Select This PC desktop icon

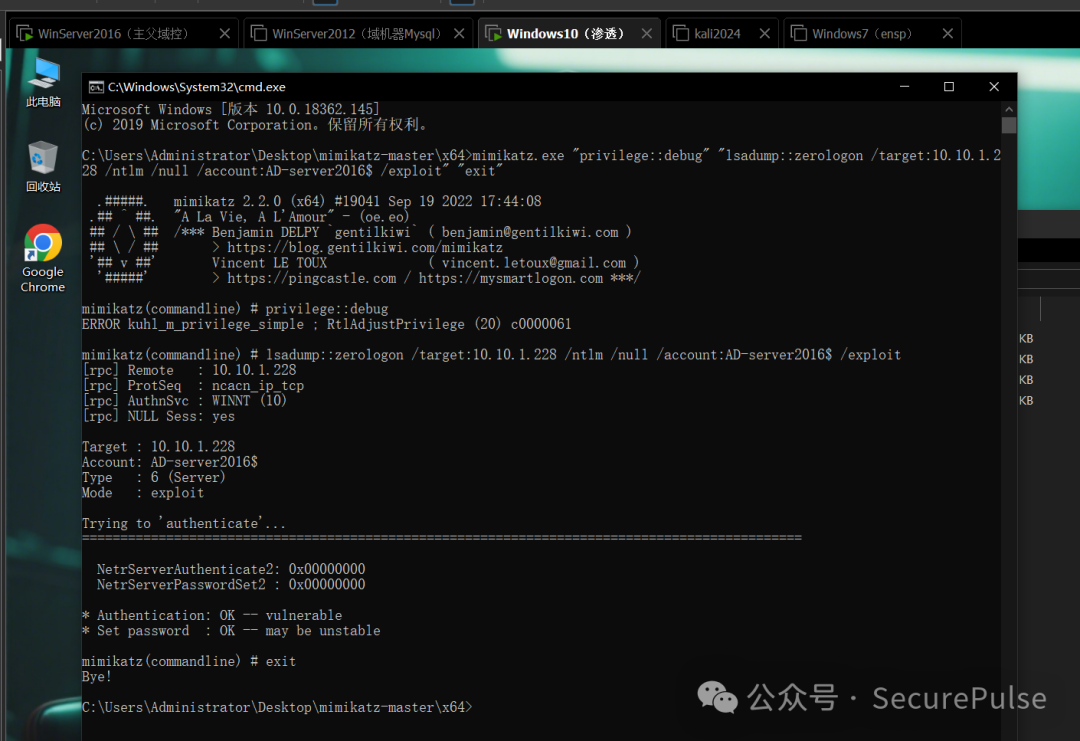43,82
